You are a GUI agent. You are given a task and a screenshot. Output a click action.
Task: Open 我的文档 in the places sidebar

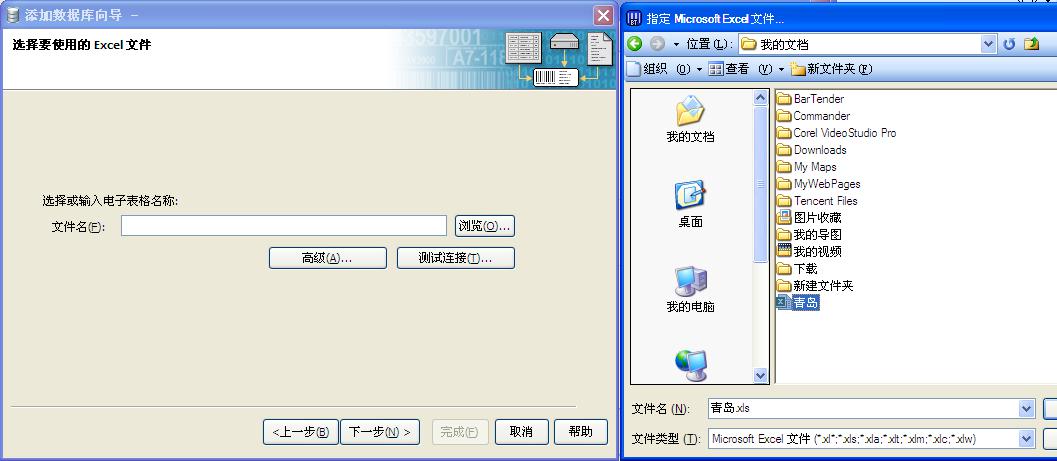(x=690, y=119)
